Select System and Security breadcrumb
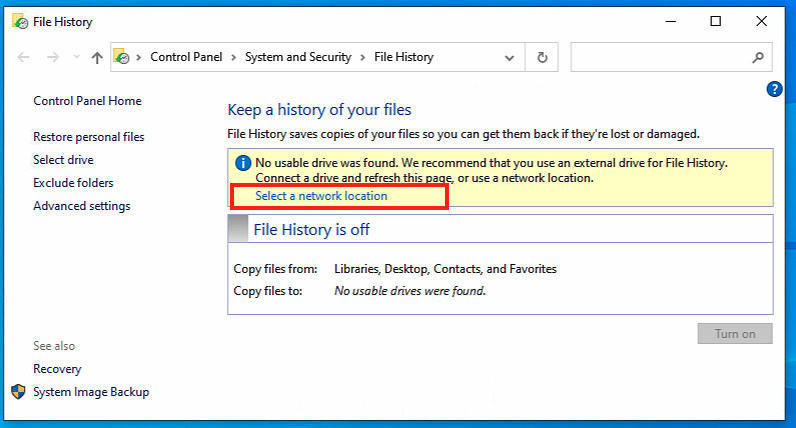796x428 pixels. pos(298,58)
